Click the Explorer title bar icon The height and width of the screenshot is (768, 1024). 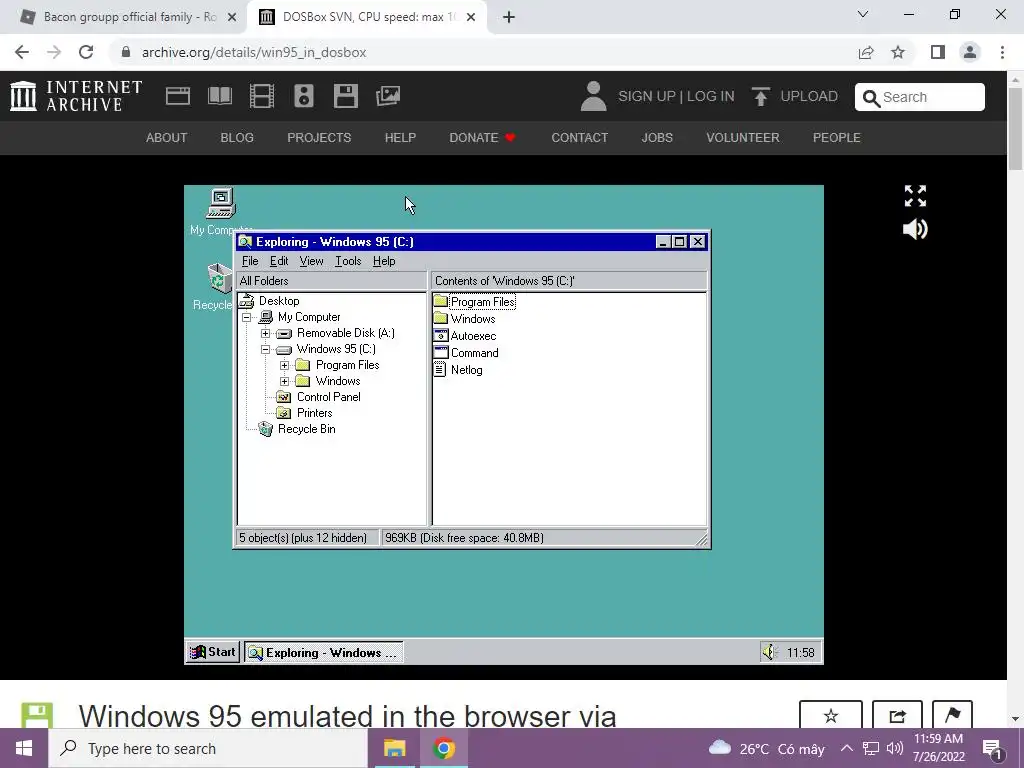[x=245, y=242]
